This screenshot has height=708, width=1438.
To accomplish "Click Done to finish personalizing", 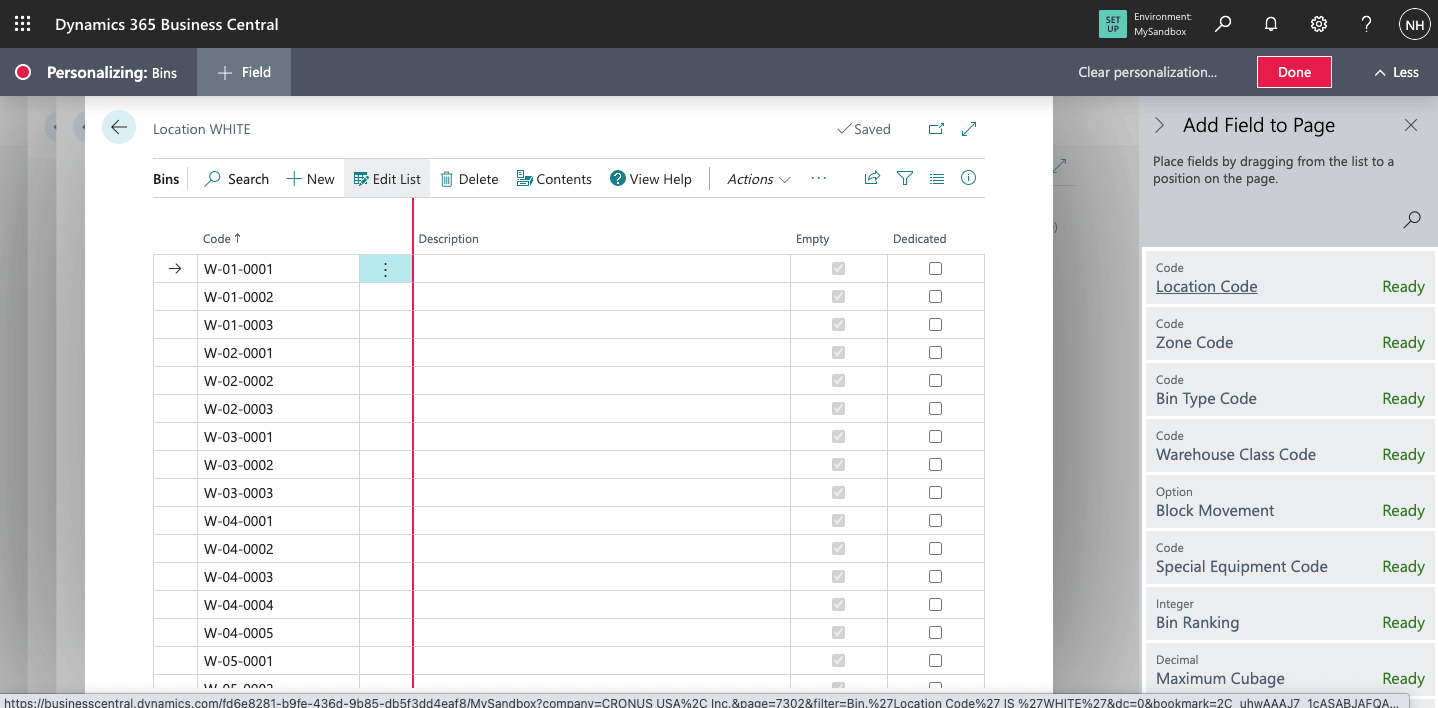I will pyautogui.click(x=1294, y=72).
